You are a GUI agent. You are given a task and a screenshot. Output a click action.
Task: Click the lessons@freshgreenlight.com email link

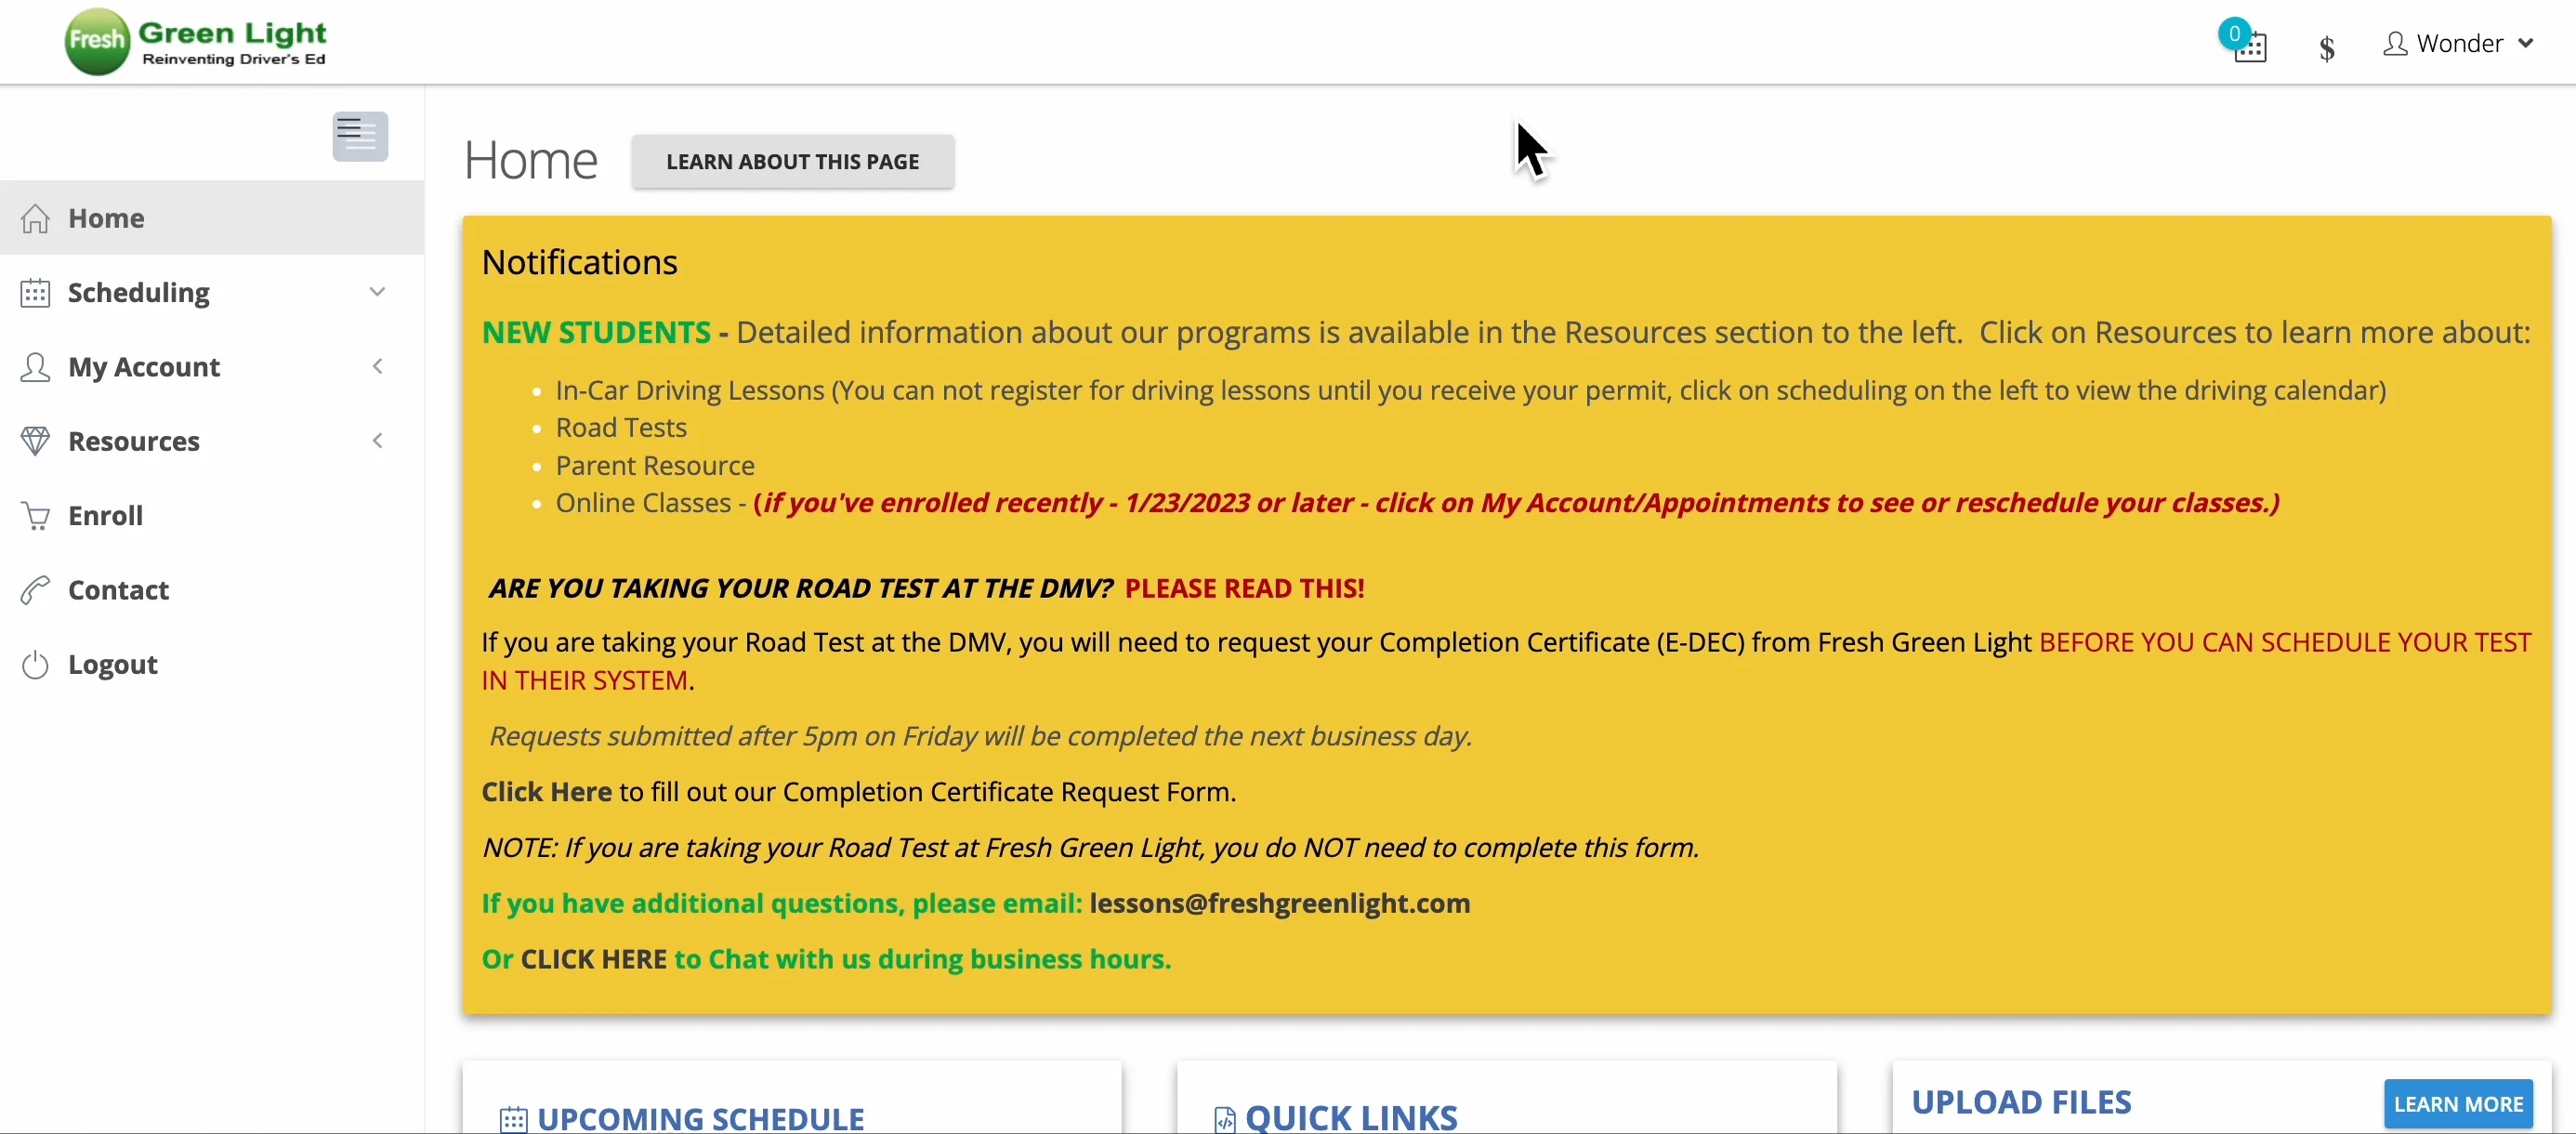[x=1279, y=903]
